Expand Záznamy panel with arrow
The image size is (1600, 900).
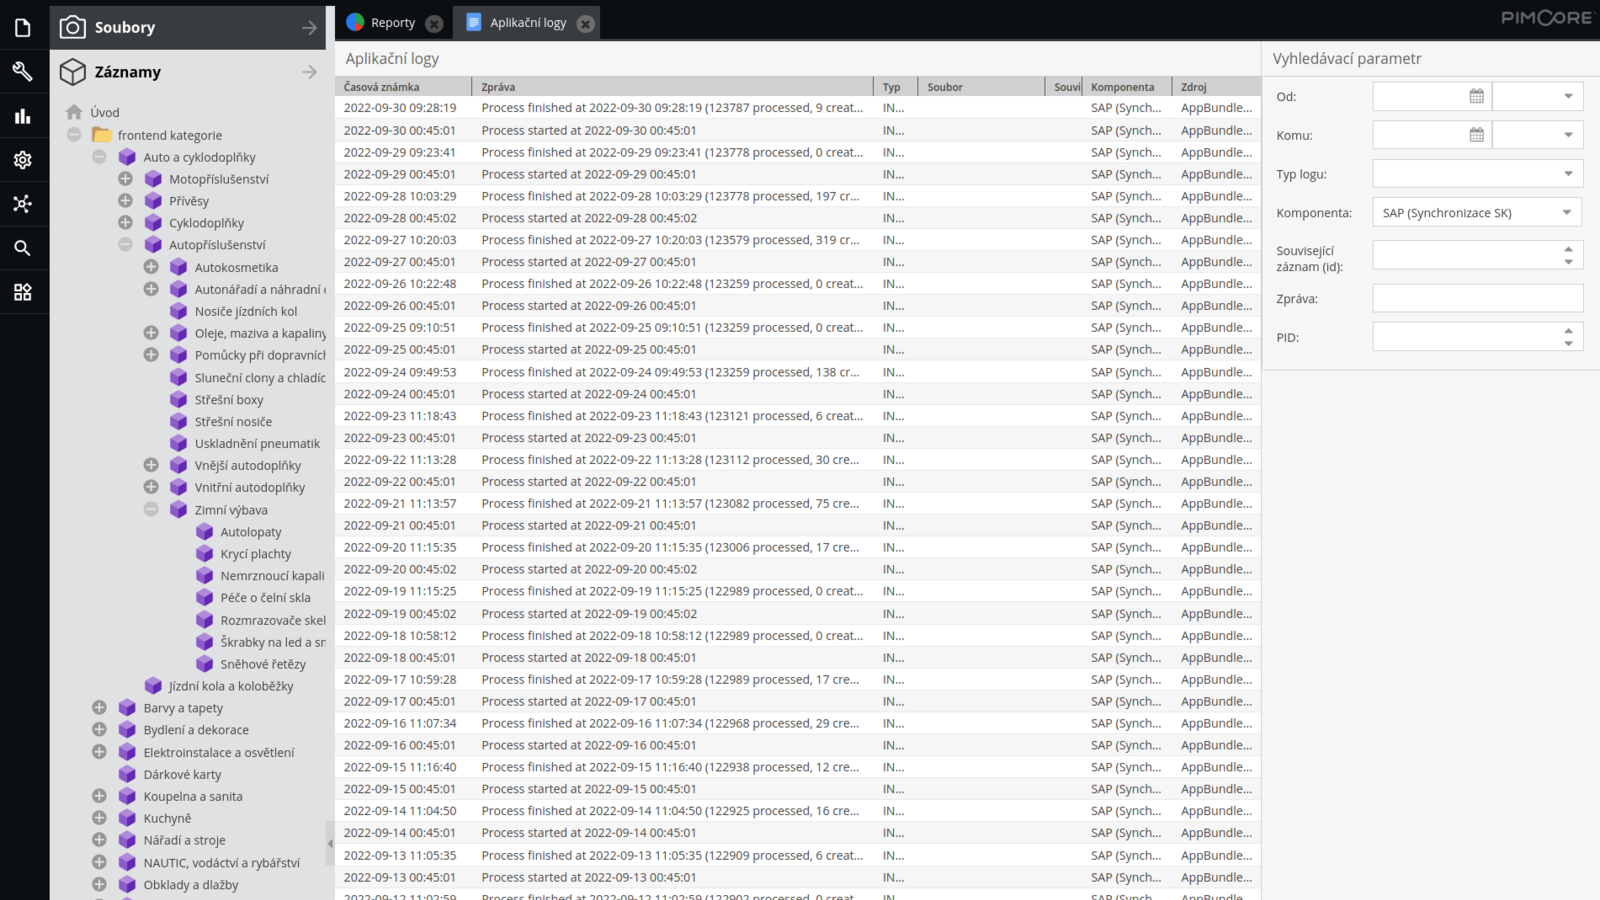309,72
